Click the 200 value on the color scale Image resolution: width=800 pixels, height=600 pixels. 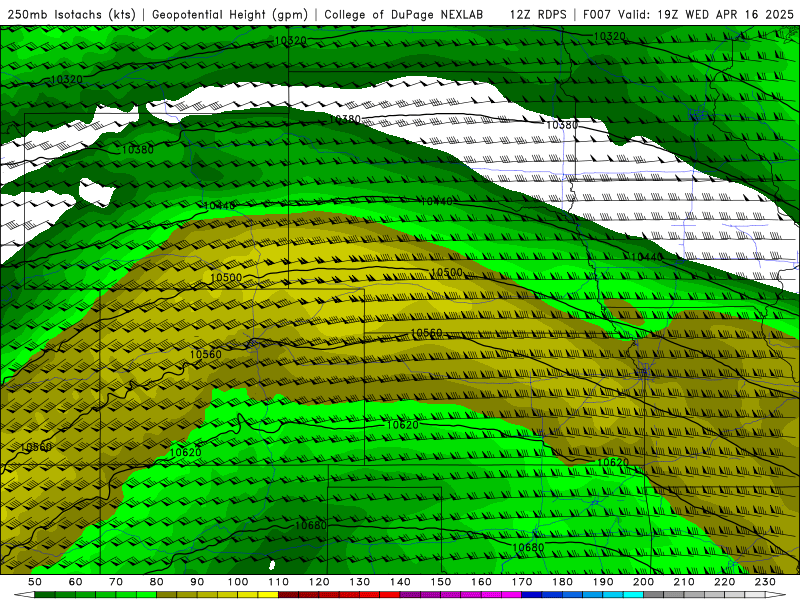tap(643, 582)
